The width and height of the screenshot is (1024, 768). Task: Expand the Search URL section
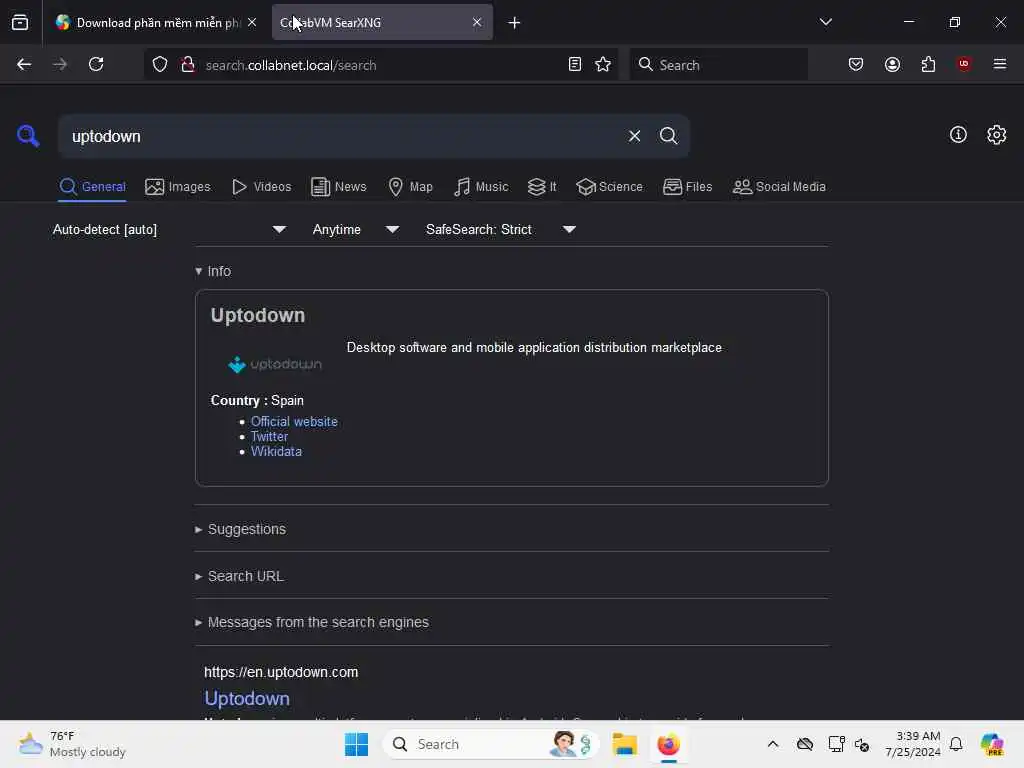coord(239,576)
